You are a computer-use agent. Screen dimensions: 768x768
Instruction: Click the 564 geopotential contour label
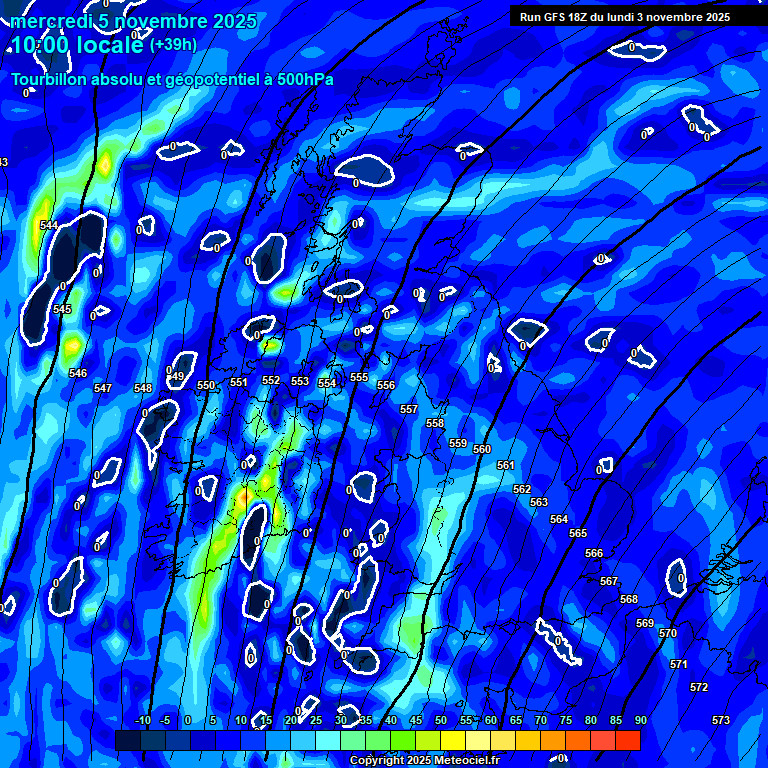pos(559,520)
